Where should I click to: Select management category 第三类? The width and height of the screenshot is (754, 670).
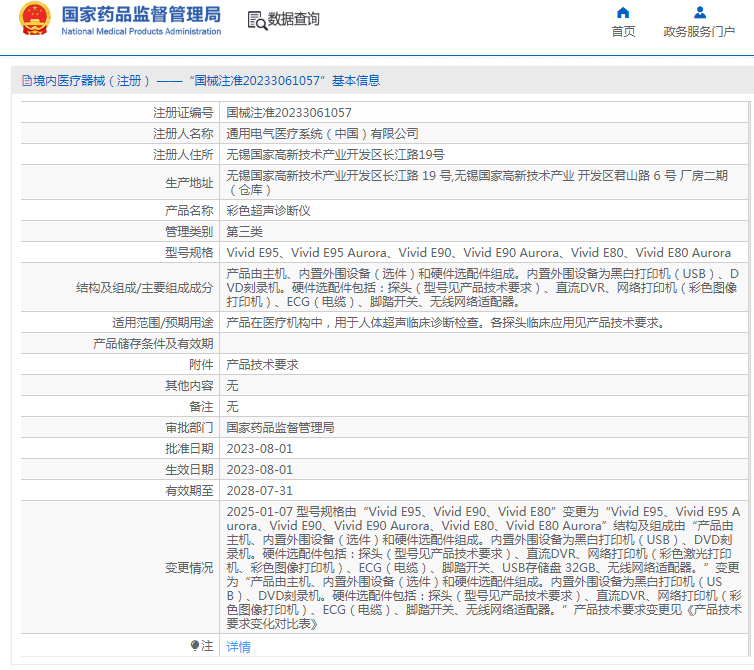[244, 232]
